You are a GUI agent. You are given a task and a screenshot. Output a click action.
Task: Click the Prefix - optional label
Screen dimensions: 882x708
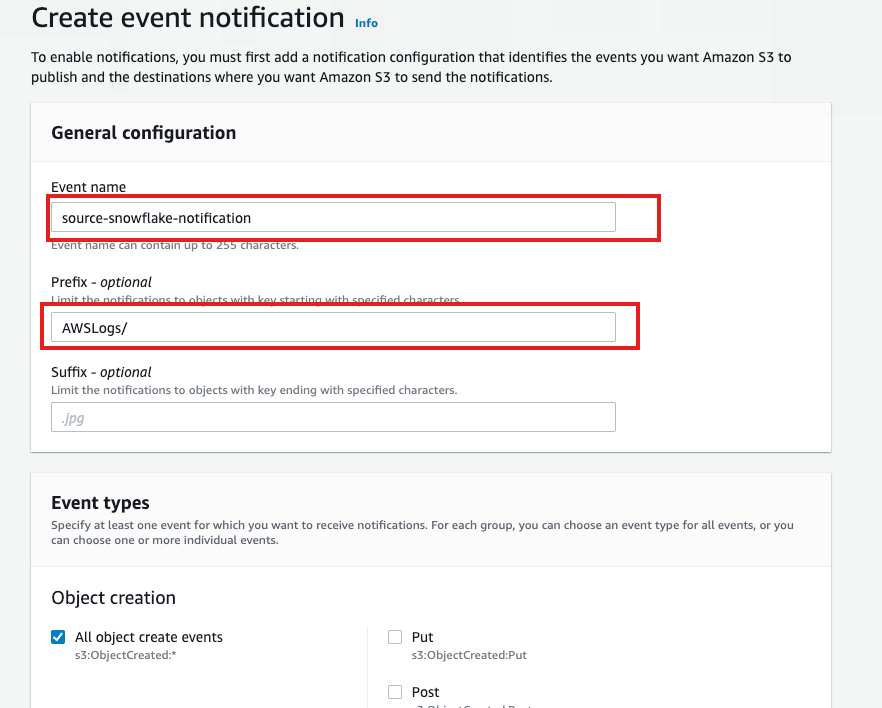tap(101, 282)
